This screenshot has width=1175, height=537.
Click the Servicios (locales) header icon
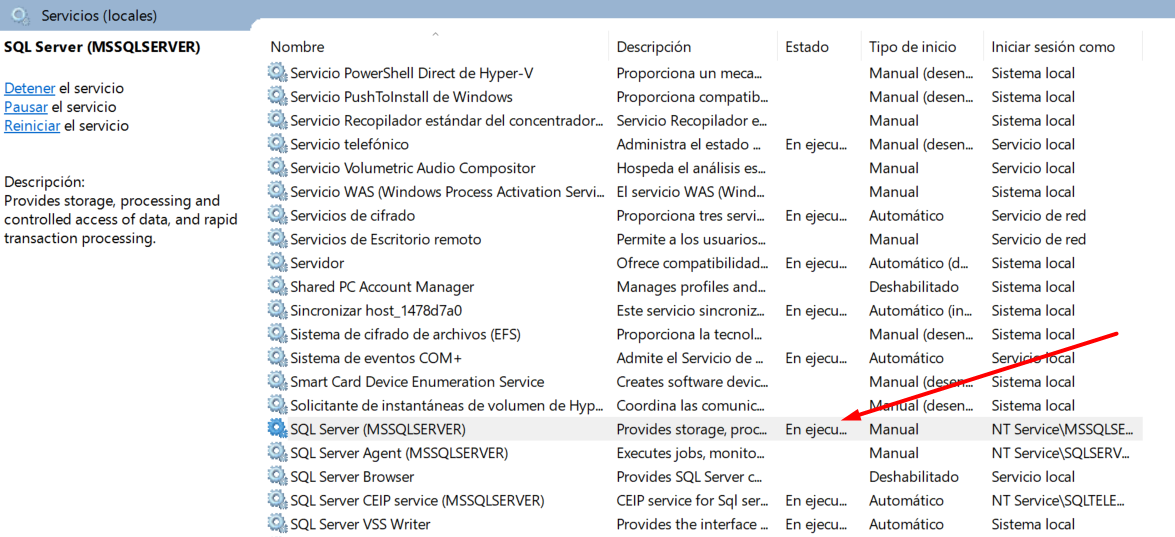point(20,16)
